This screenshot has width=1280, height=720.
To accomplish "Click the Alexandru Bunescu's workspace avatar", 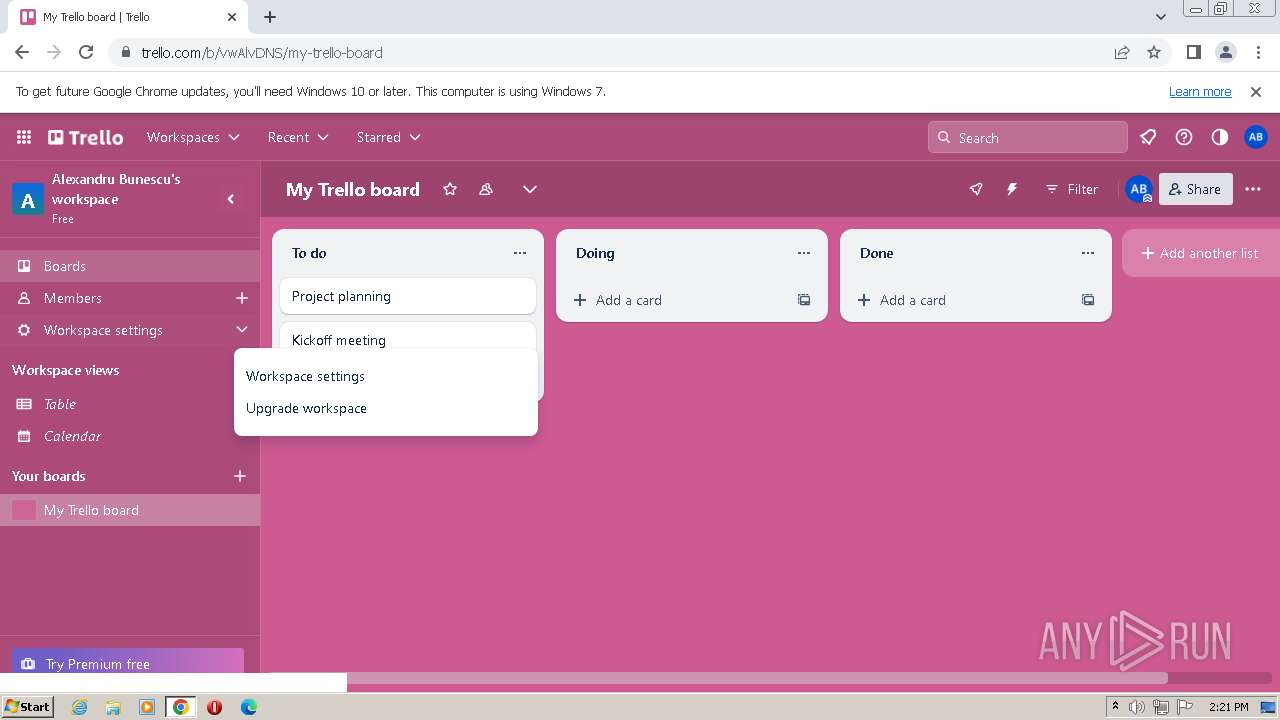I will click(27, 200).
